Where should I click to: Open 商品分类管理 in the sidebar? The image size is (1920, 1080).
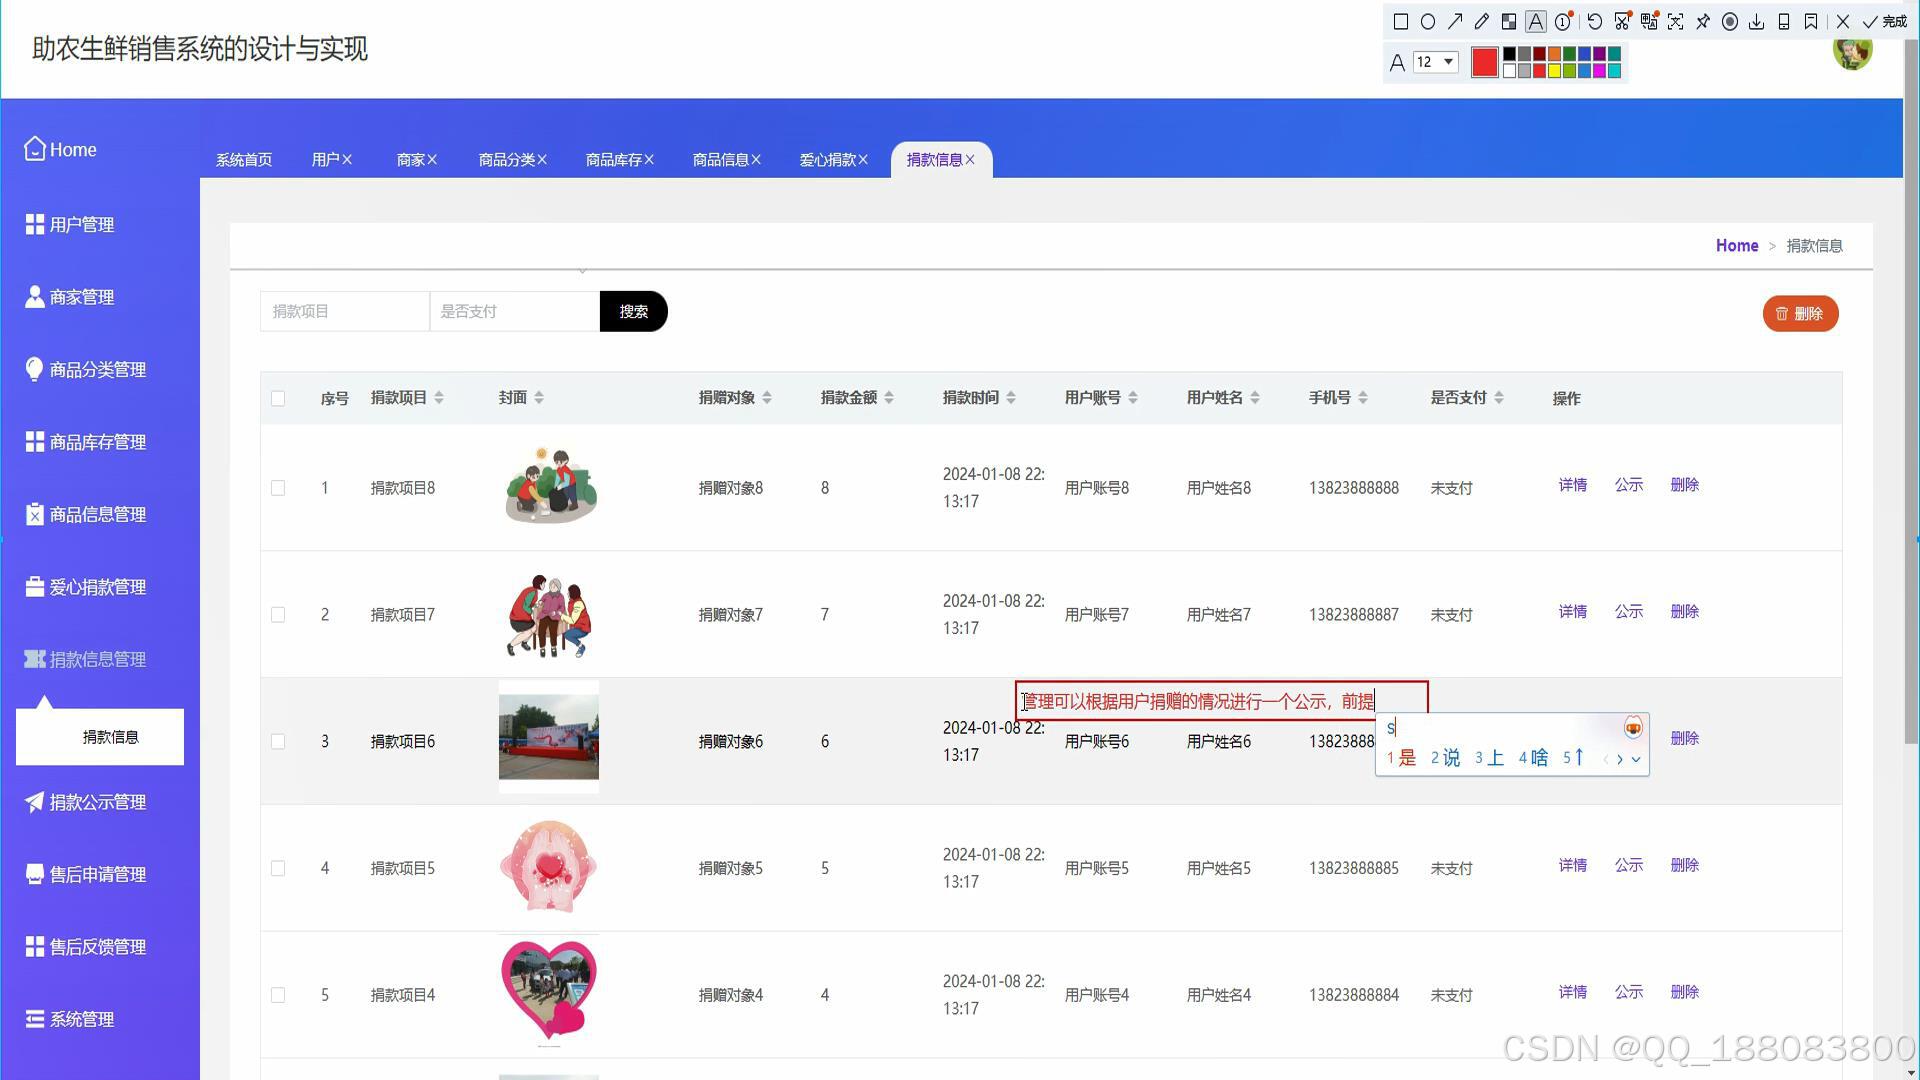click(x=96, y=369)
